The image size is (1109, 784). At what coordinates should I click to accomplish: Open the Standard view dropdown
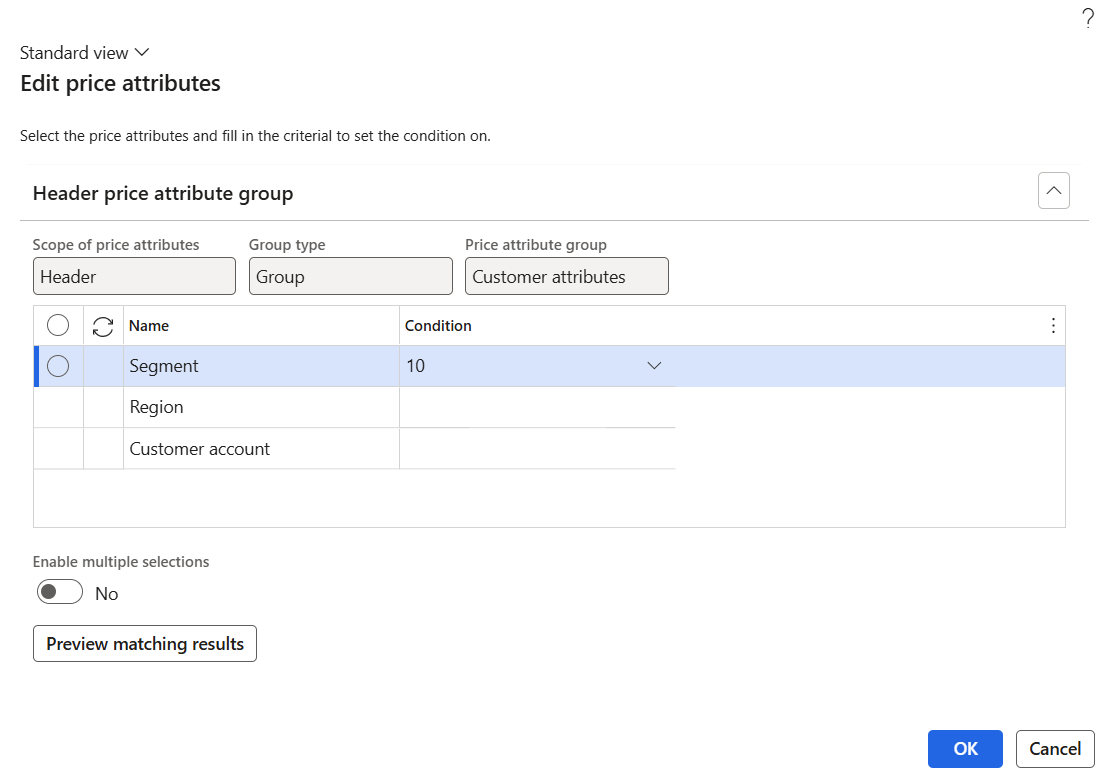click(x=84, y=53)
